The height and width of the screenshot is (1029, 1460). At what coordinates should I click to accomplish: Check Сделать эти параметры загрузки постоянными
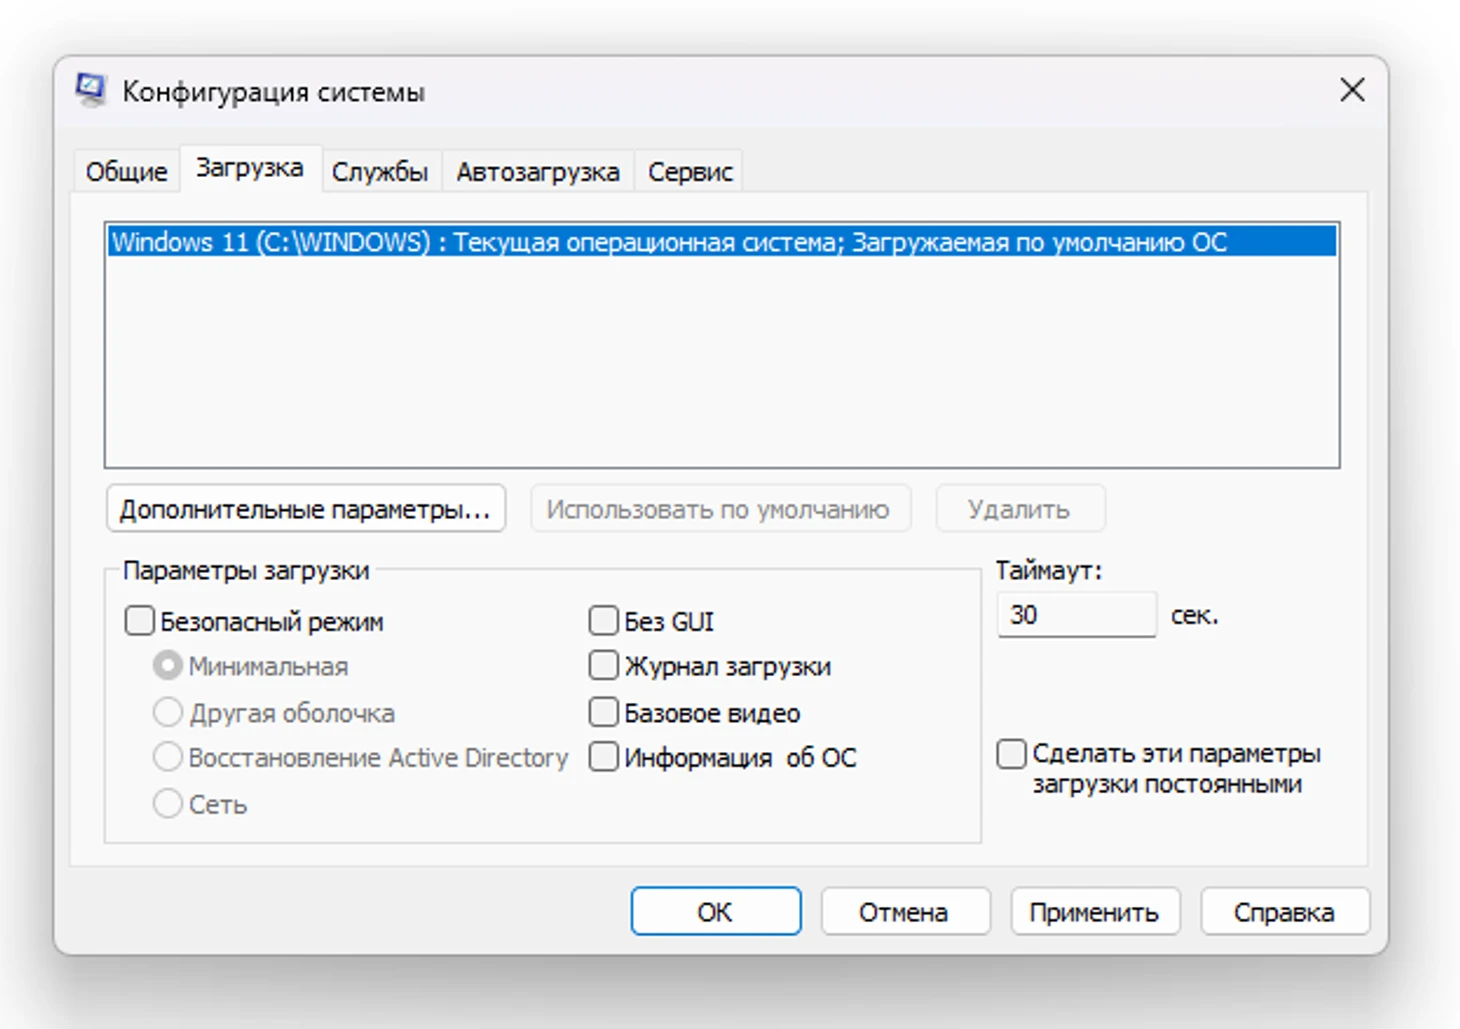coord(1011,753)
